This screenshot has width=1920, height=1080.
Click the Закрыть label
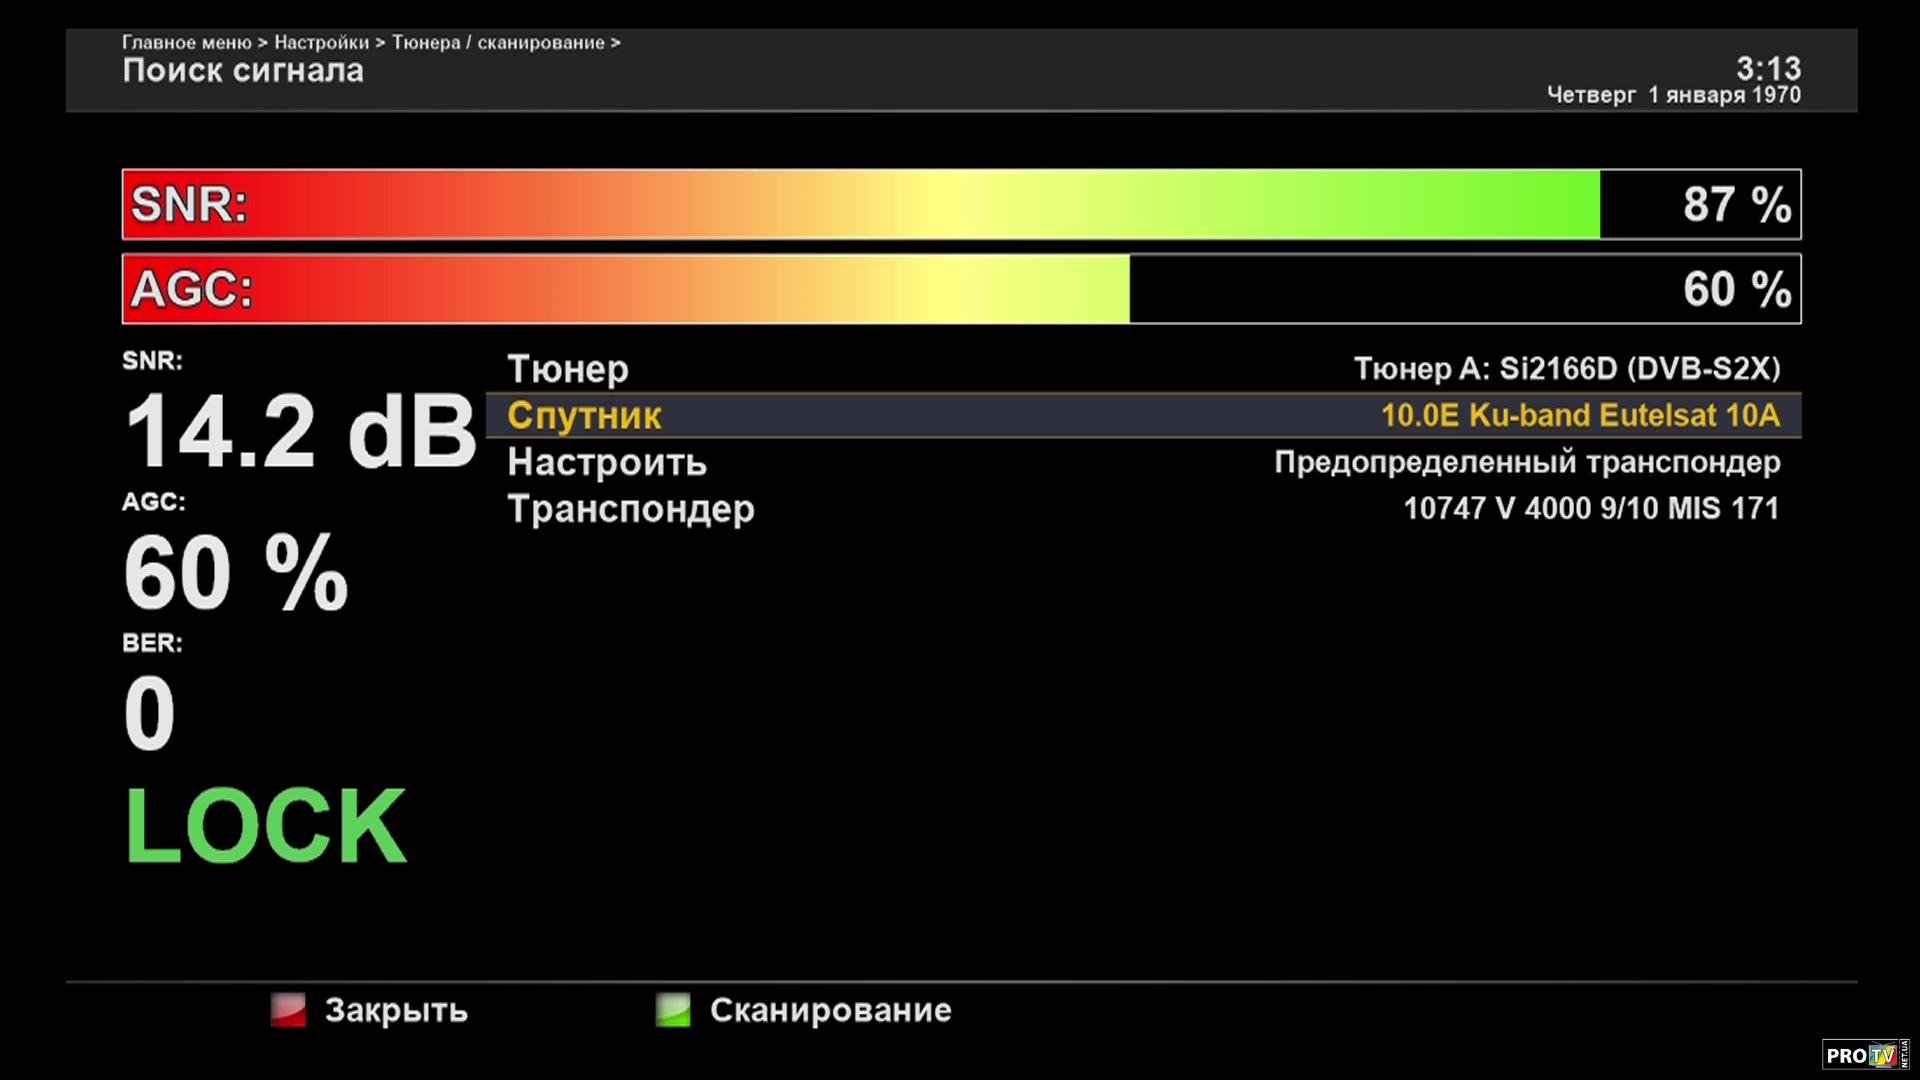(x=396, y=1011)
